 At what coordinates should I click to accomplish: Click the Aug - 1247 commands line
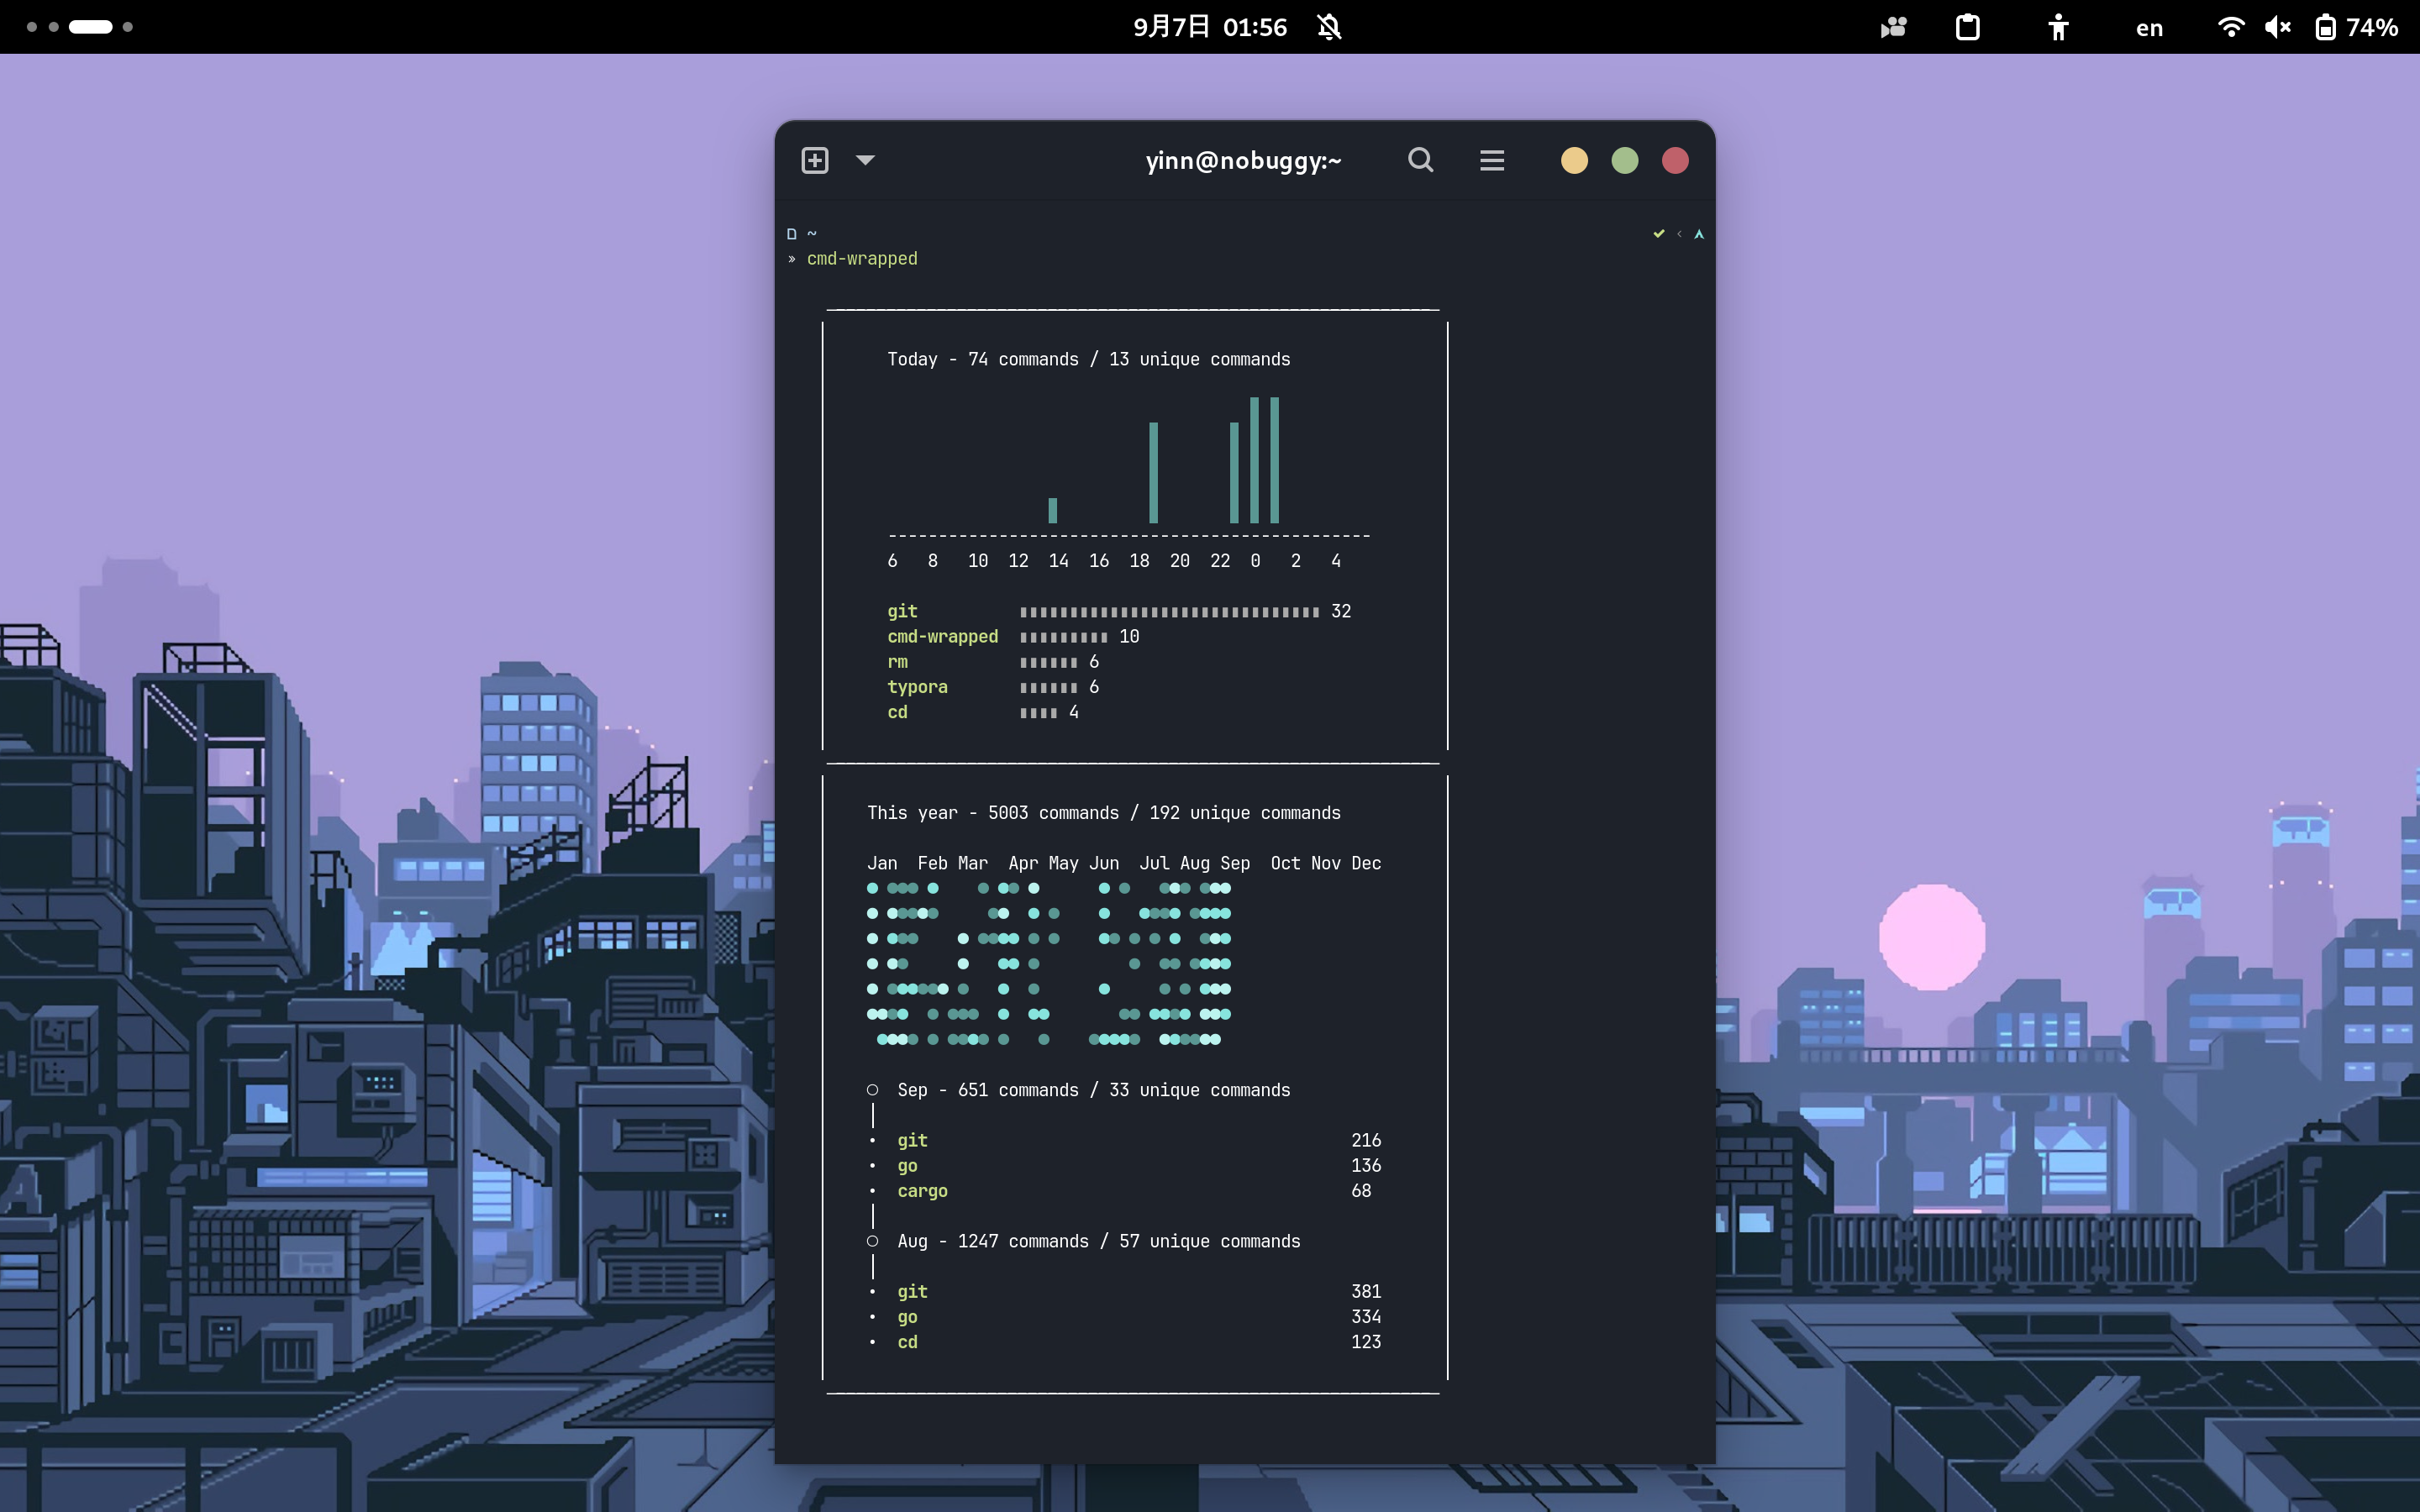1098,1241
